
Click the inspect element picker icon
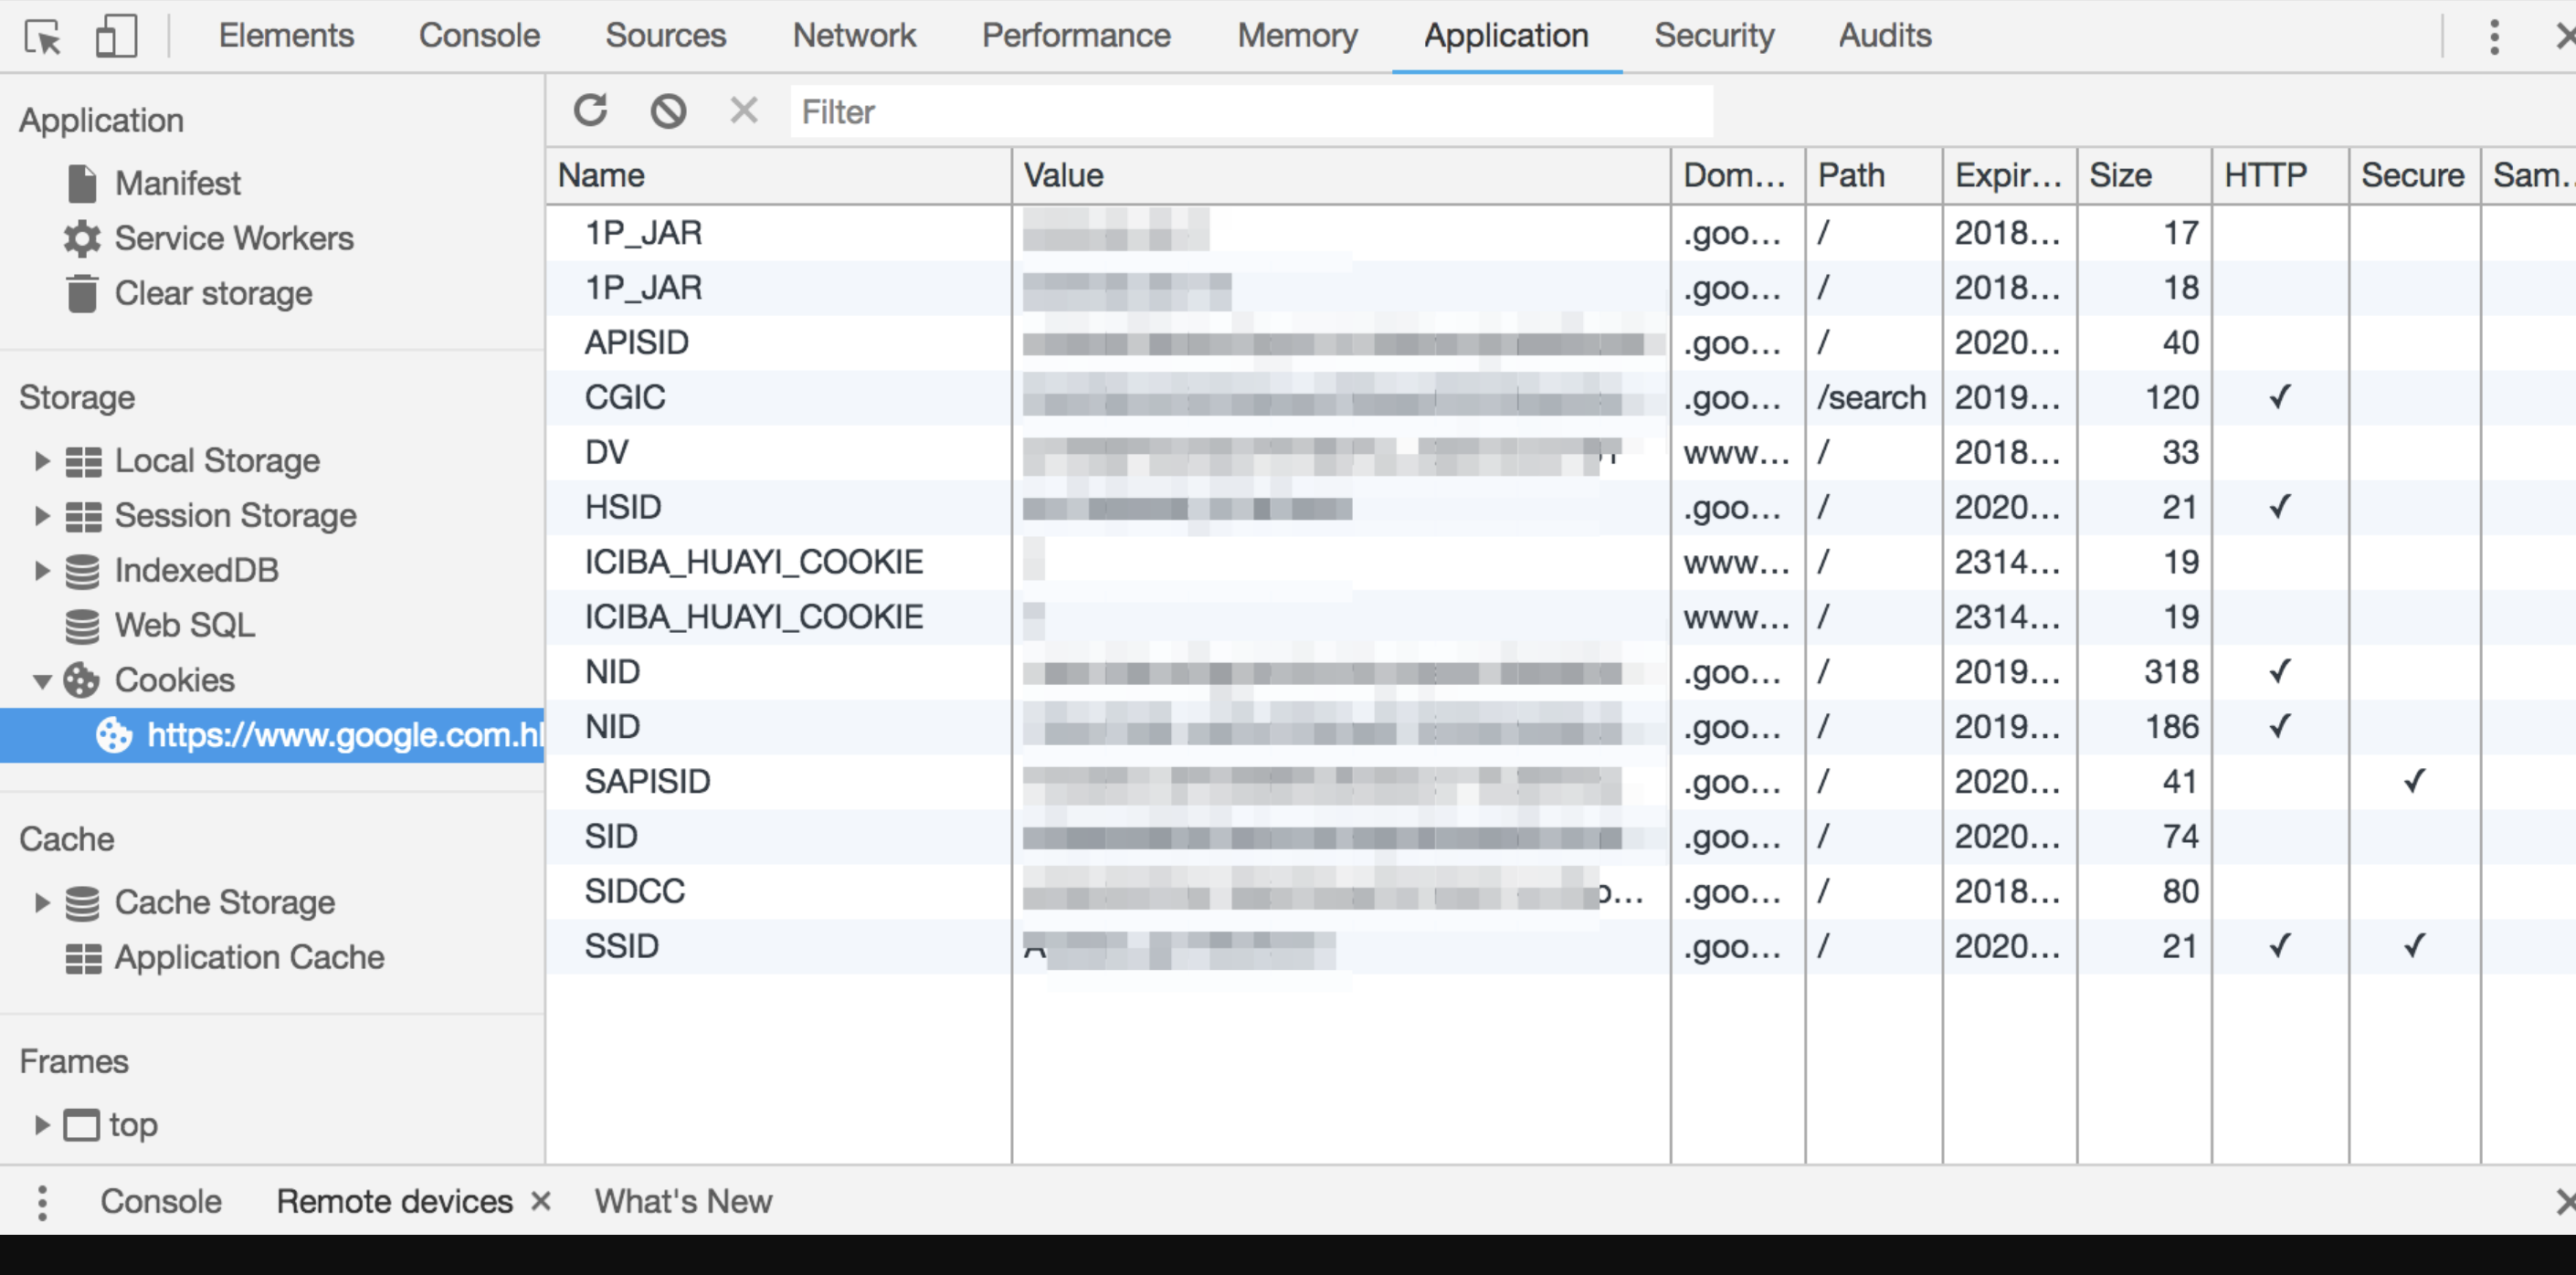[43, 37]
